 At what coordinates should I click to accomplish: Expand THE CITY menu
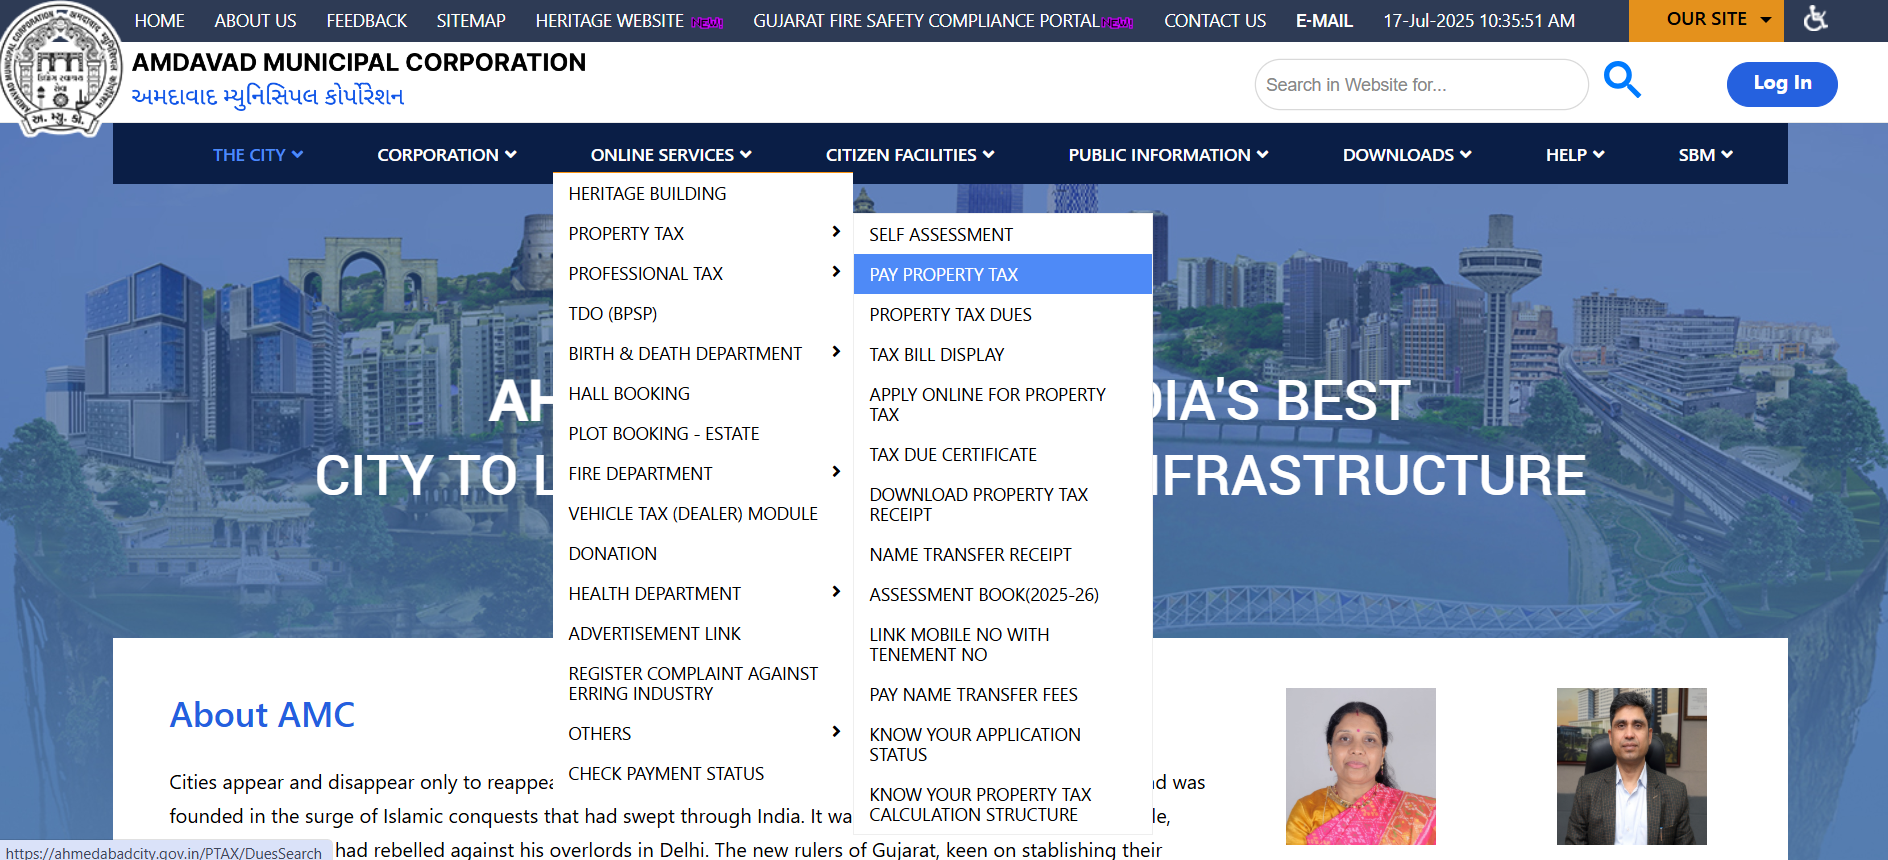click(257, 155)
